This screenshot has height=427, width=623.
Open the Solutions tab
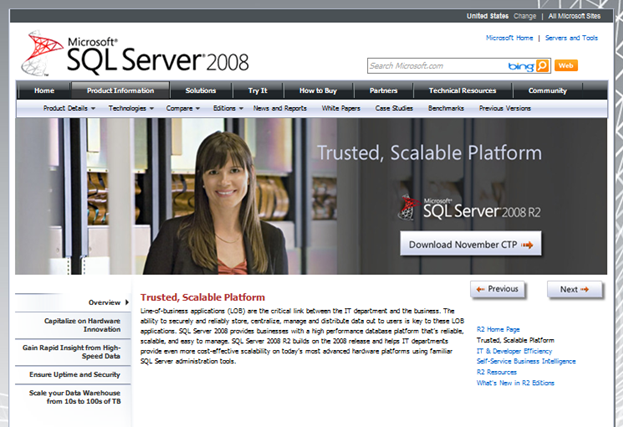coord(201,91)
